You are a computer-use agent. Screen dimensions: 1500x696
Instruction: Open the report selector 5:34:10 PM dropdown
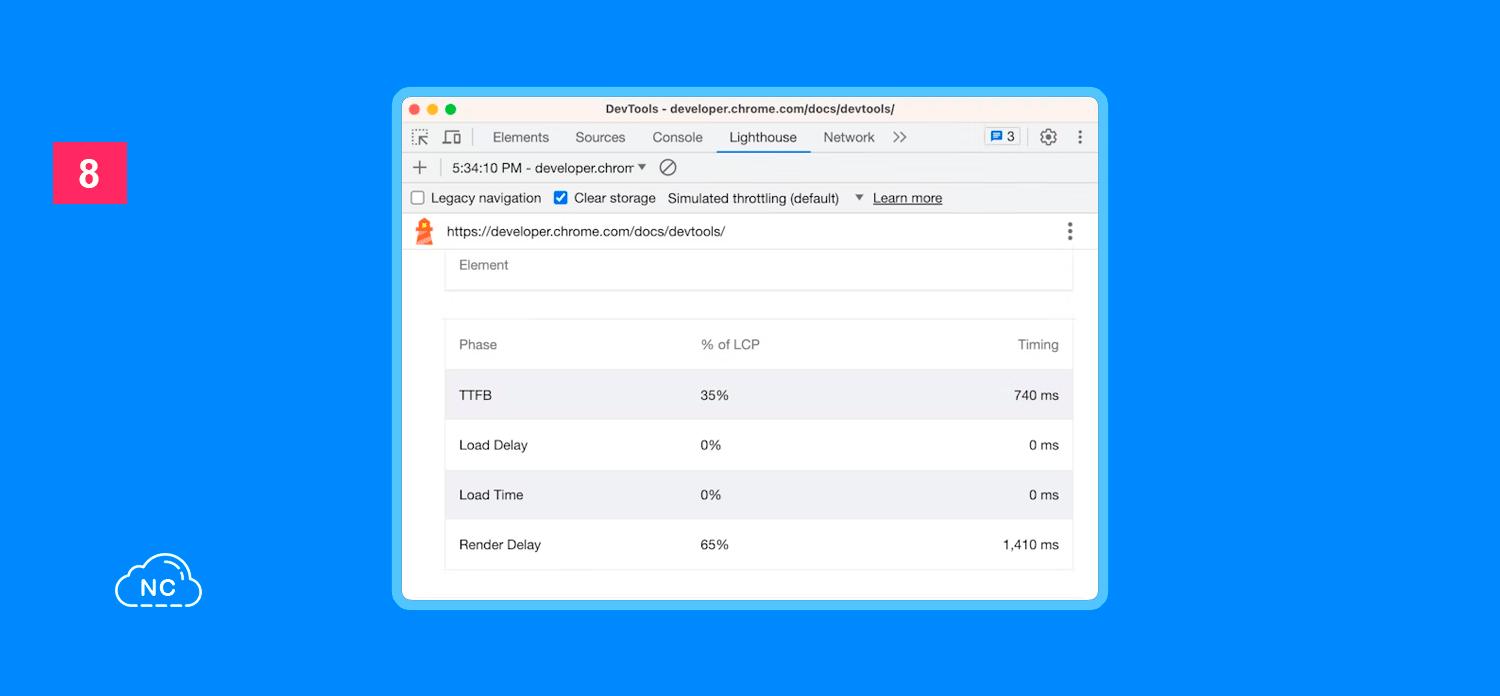[549, 167]
